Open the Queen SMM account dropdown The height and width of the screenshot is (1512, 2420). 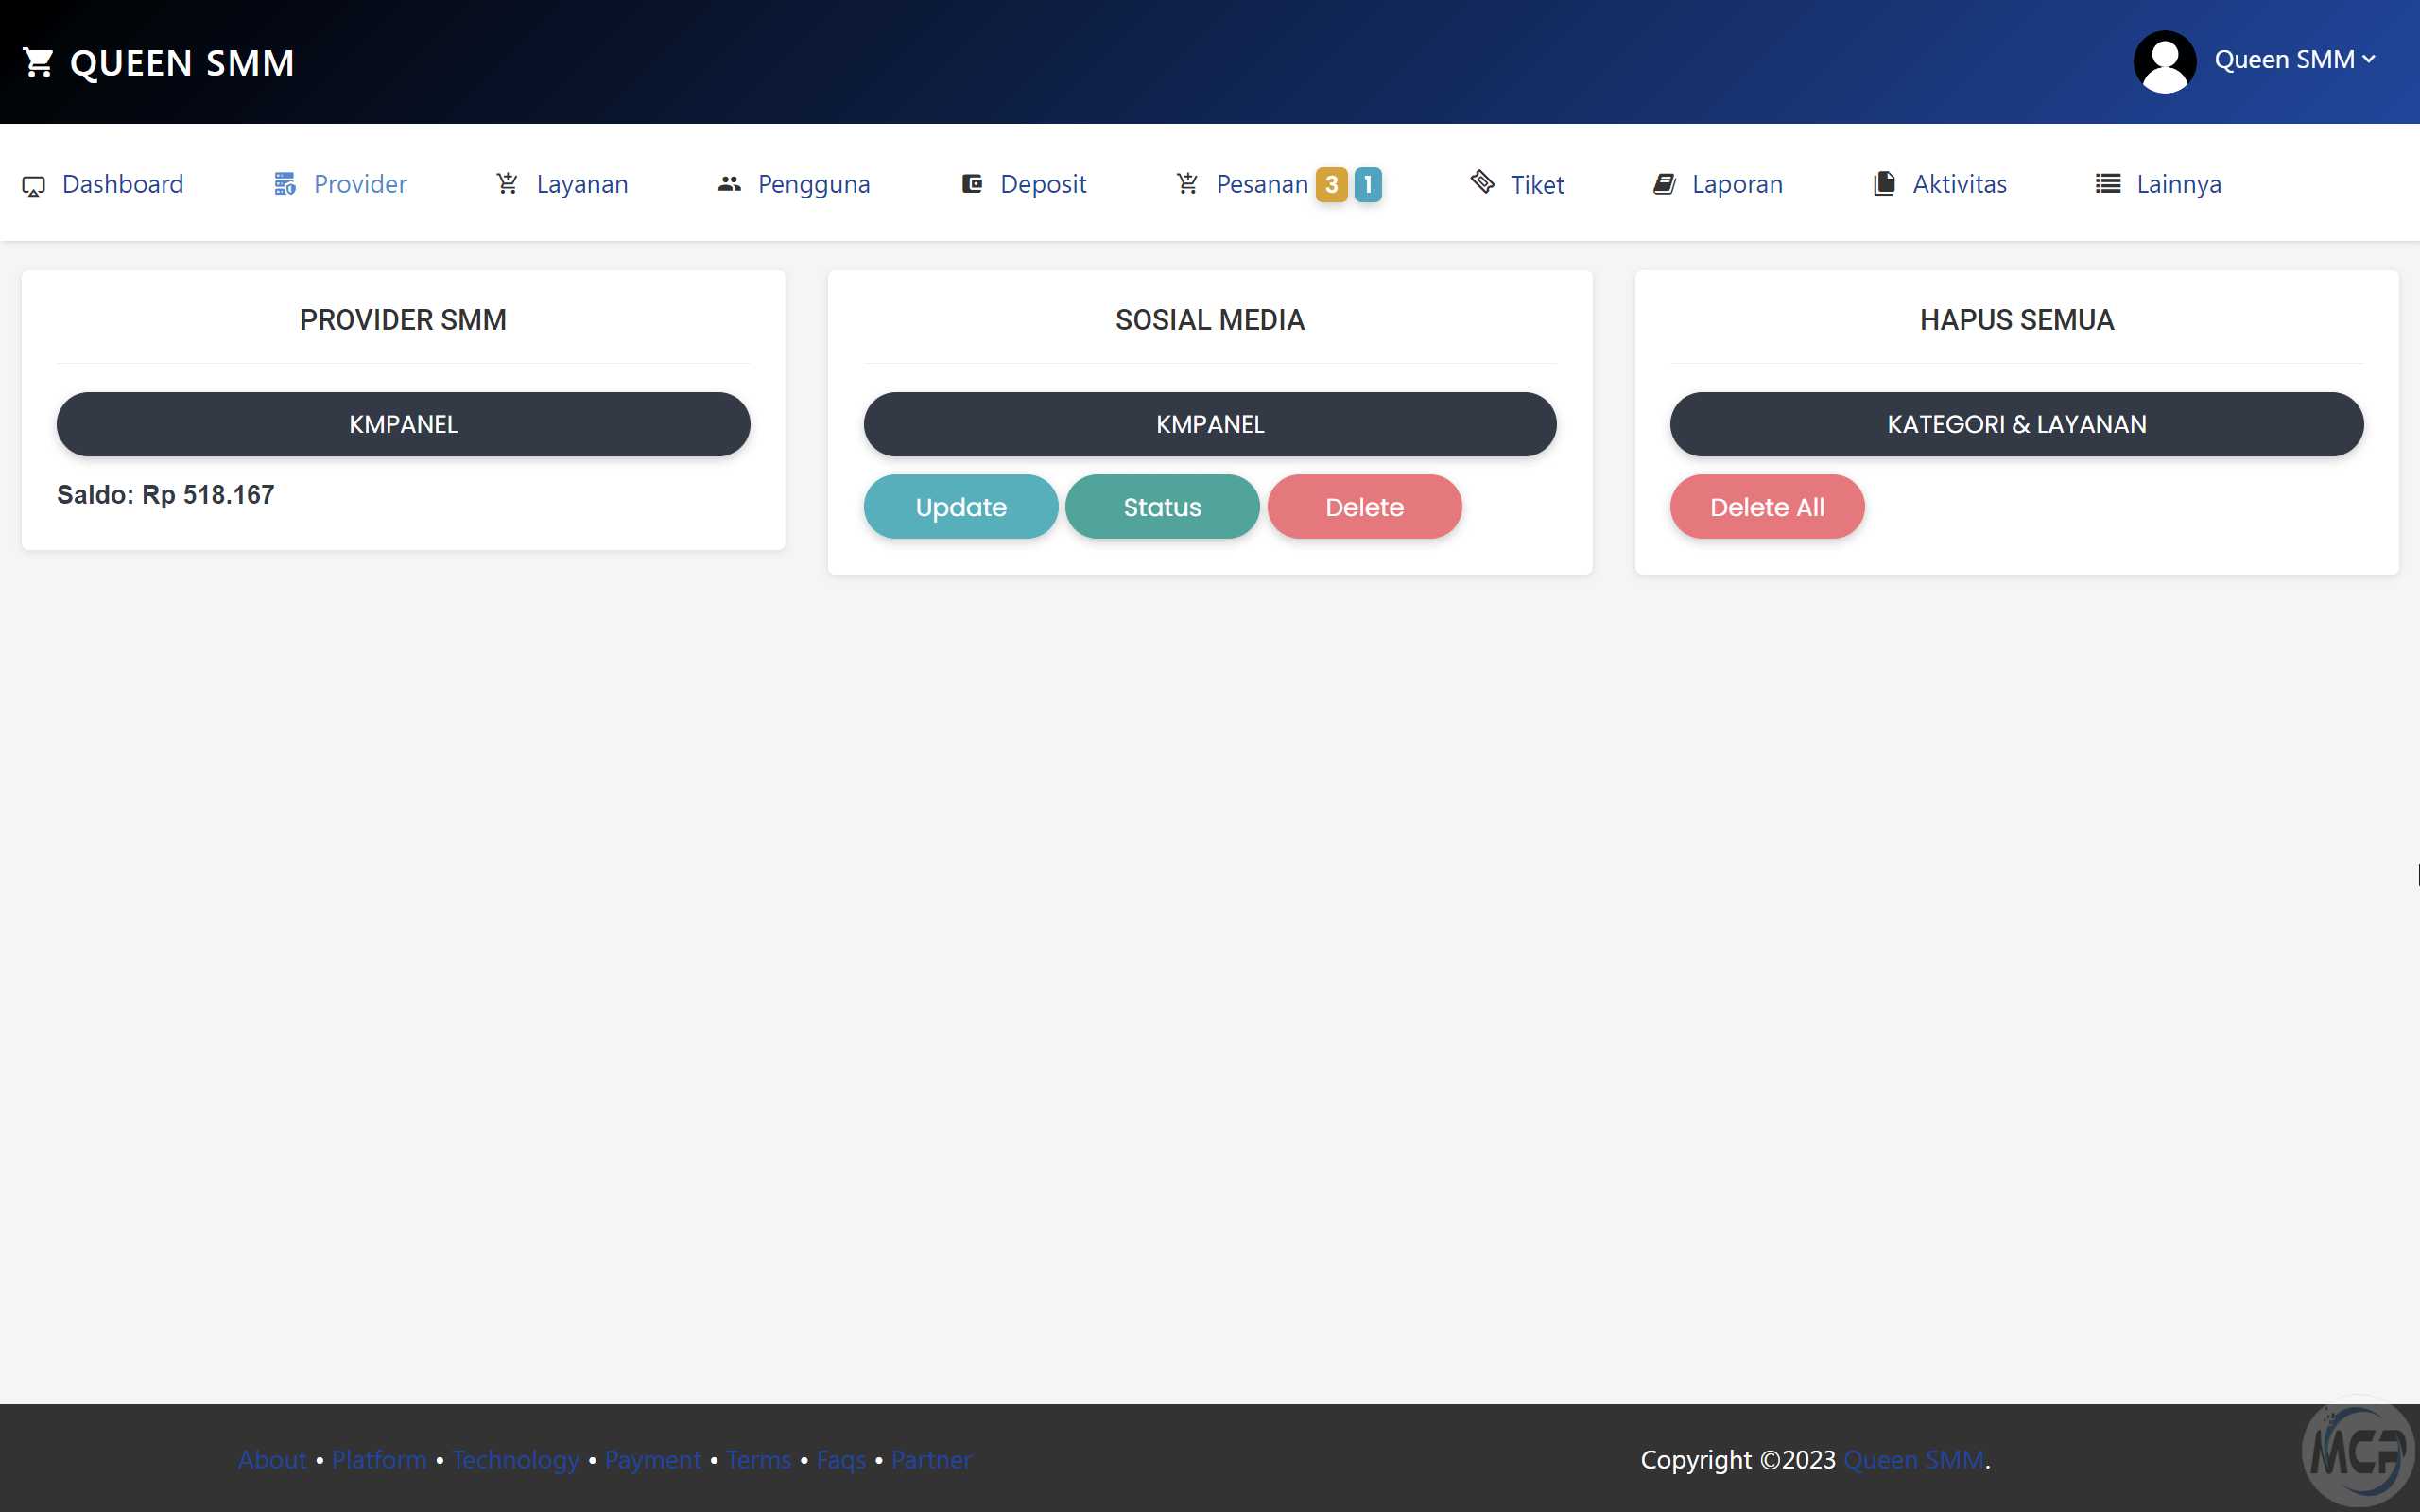(x=2294, y=60)
